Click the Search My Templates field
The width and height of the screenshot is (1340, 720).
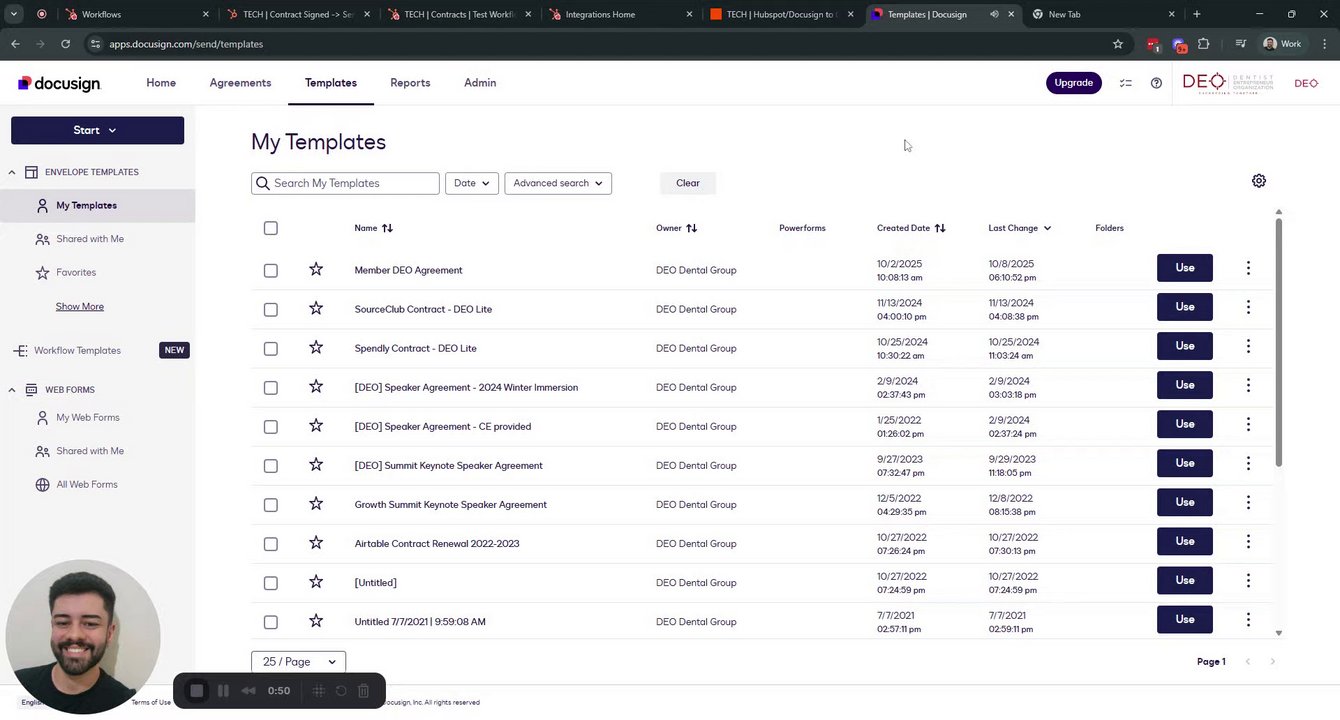tap(345, 183)
